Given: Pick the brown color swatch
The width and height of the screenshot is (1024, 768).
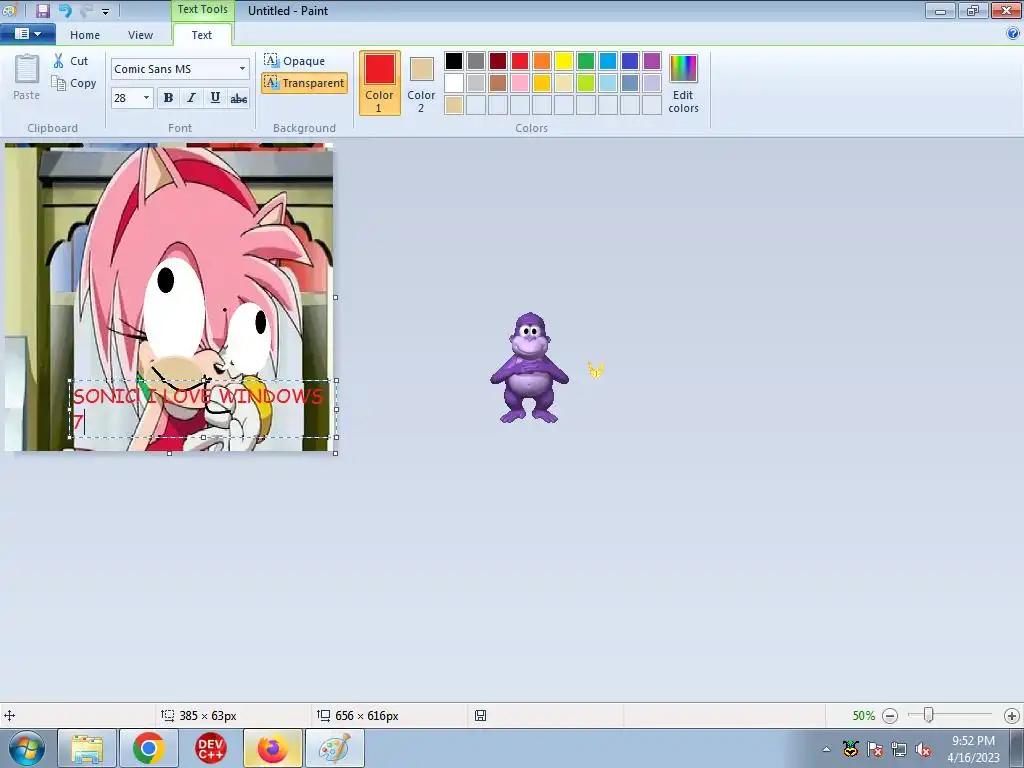Looking at the screenshot, I should pyautogui.click(x=498, y=83).
